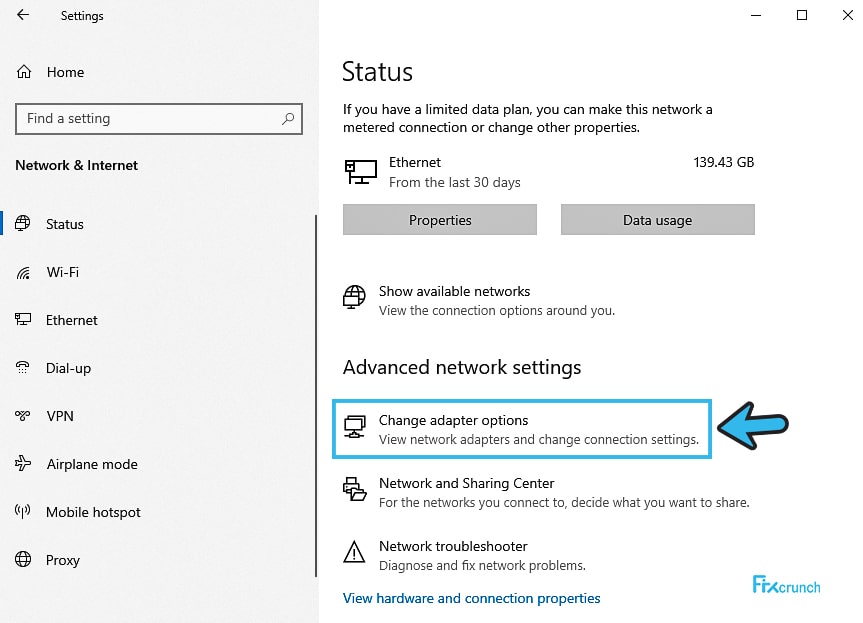Click the 'View the connection options around you' text

pyautogui.click(x=496, y=310)
